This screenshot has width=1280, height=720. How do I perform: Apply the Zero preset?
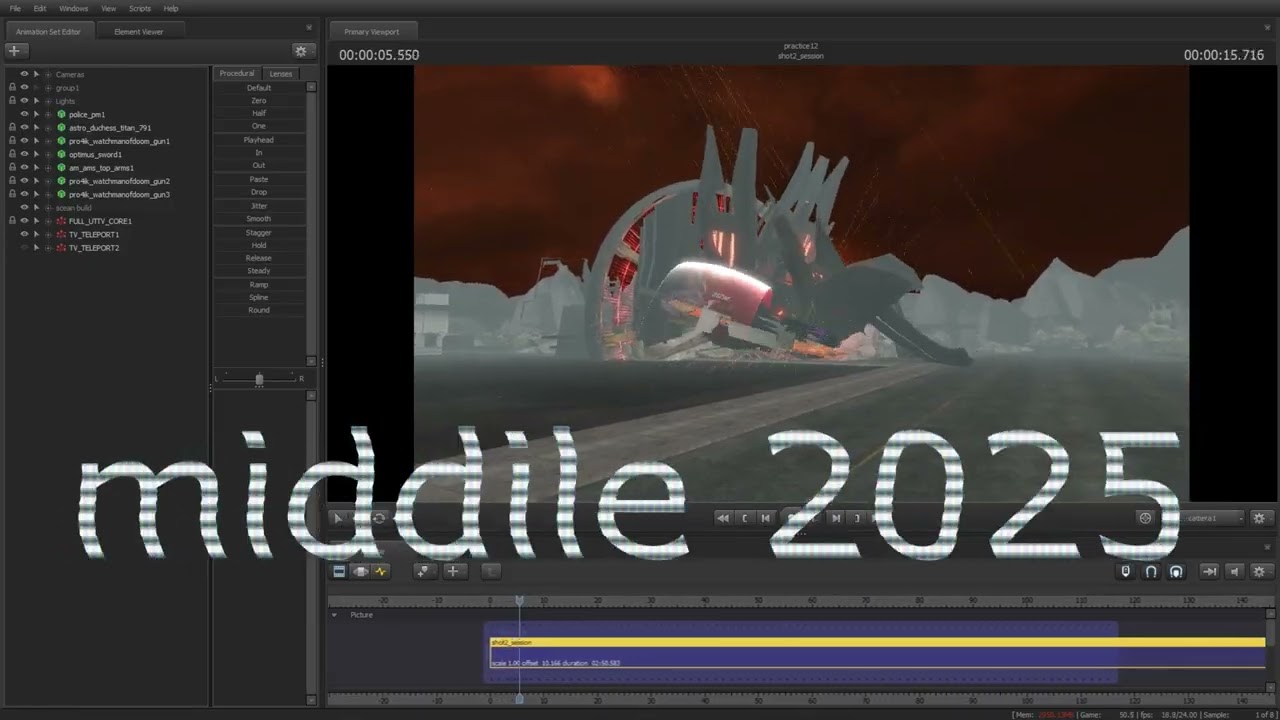coord(259,101)
